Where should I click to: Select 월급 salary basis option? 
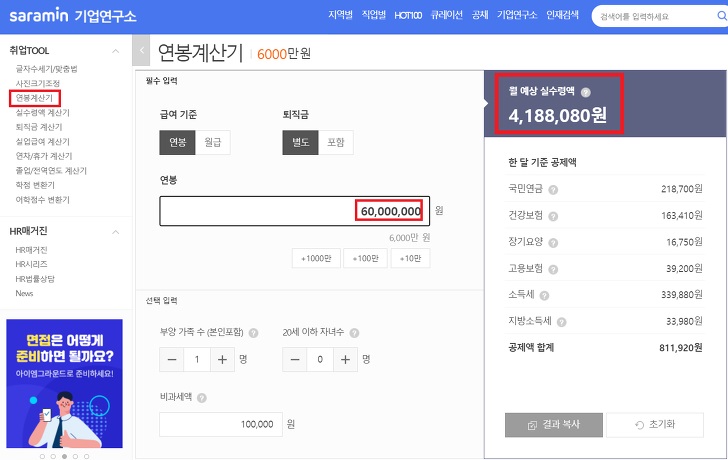click(213, 143)
